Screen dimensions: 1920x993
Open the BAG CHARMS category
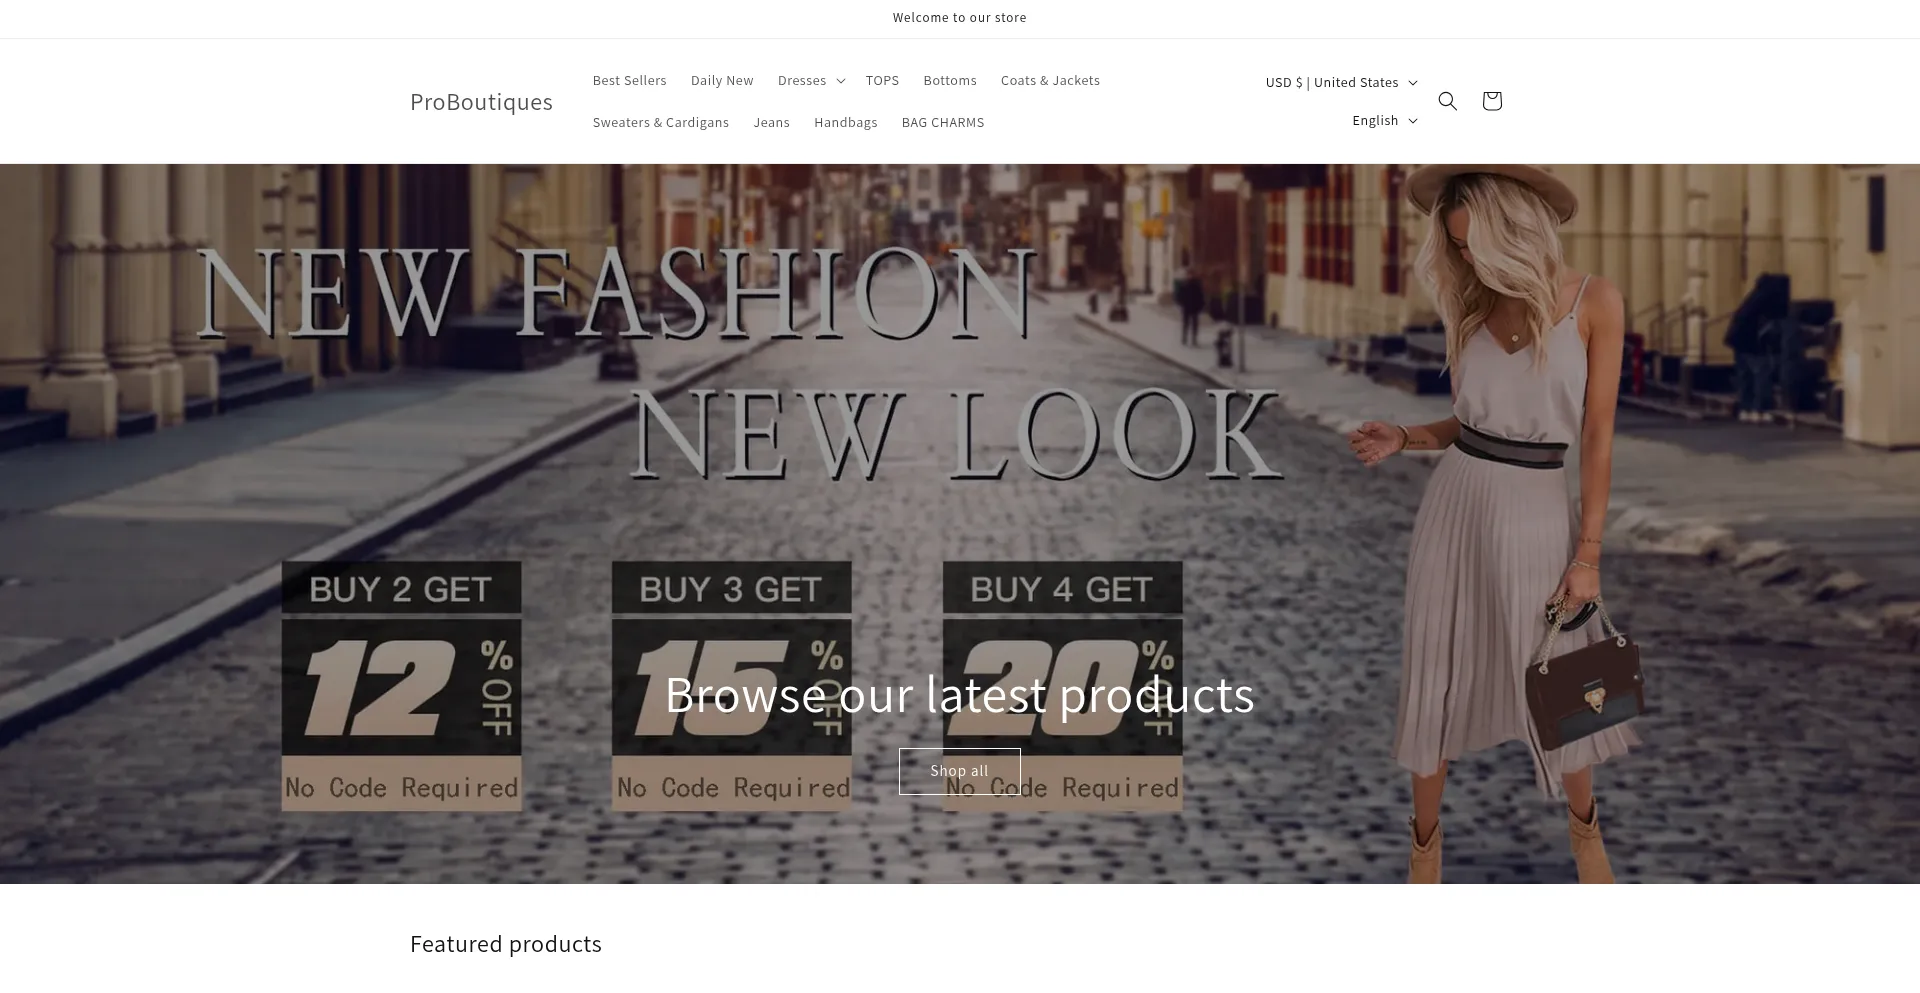942,123
